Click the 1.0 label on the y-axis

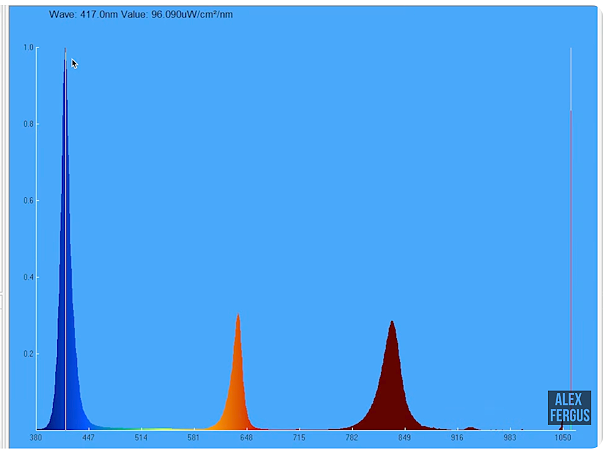tap(28, 48)
